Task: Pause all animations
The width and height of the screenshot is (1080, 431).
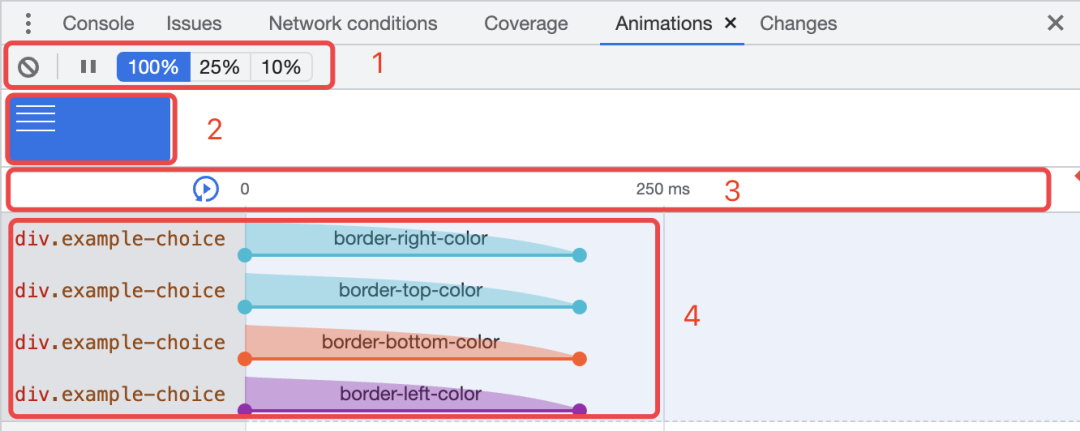Action: [88, 67]
